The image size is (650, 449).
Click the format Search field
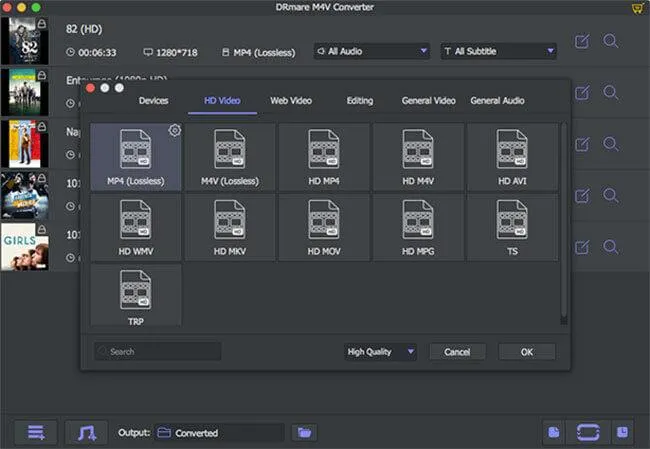158,352
